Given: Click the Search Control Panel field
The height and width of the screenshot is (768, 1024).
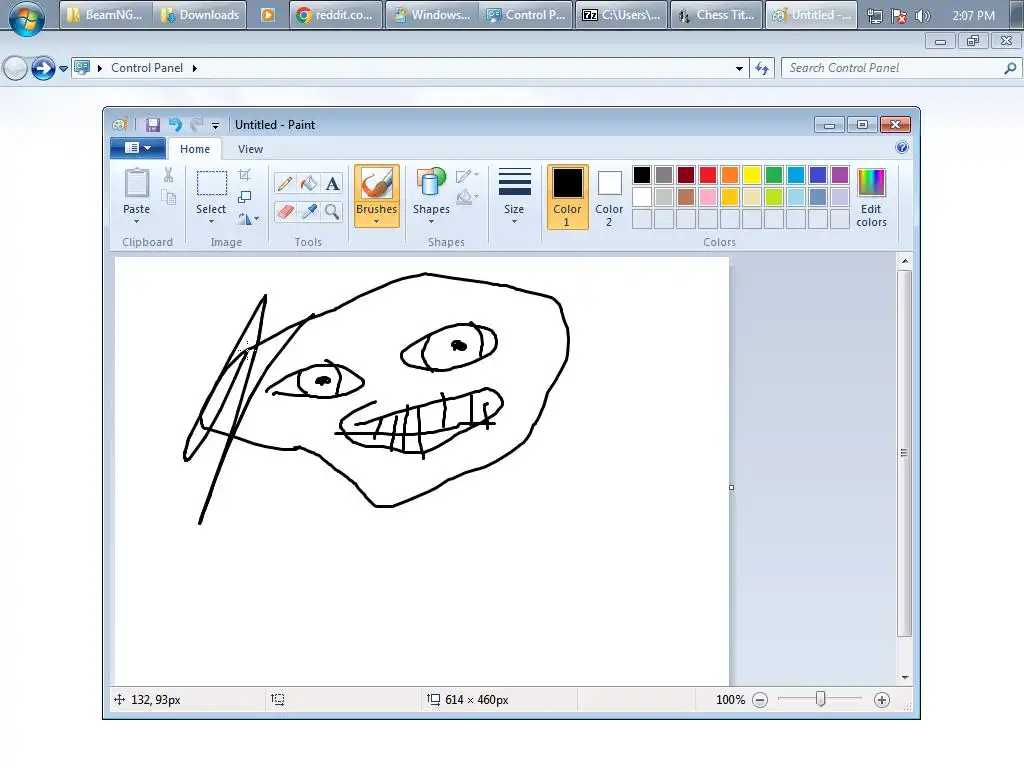Looking at the screenshot, I should tap(900, 68).
